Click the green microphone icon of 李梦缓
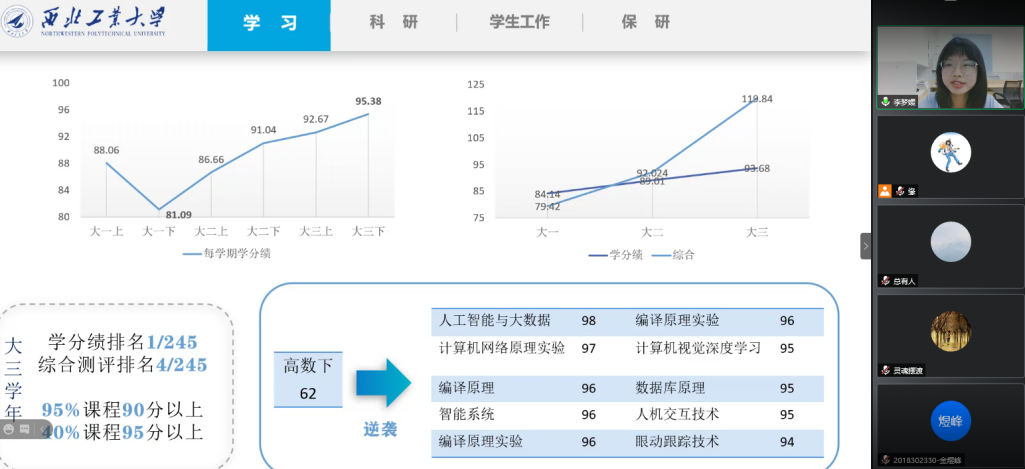The width and height of the screenshot is (1025, 469). pyautogui.click(x=886, y=102)
